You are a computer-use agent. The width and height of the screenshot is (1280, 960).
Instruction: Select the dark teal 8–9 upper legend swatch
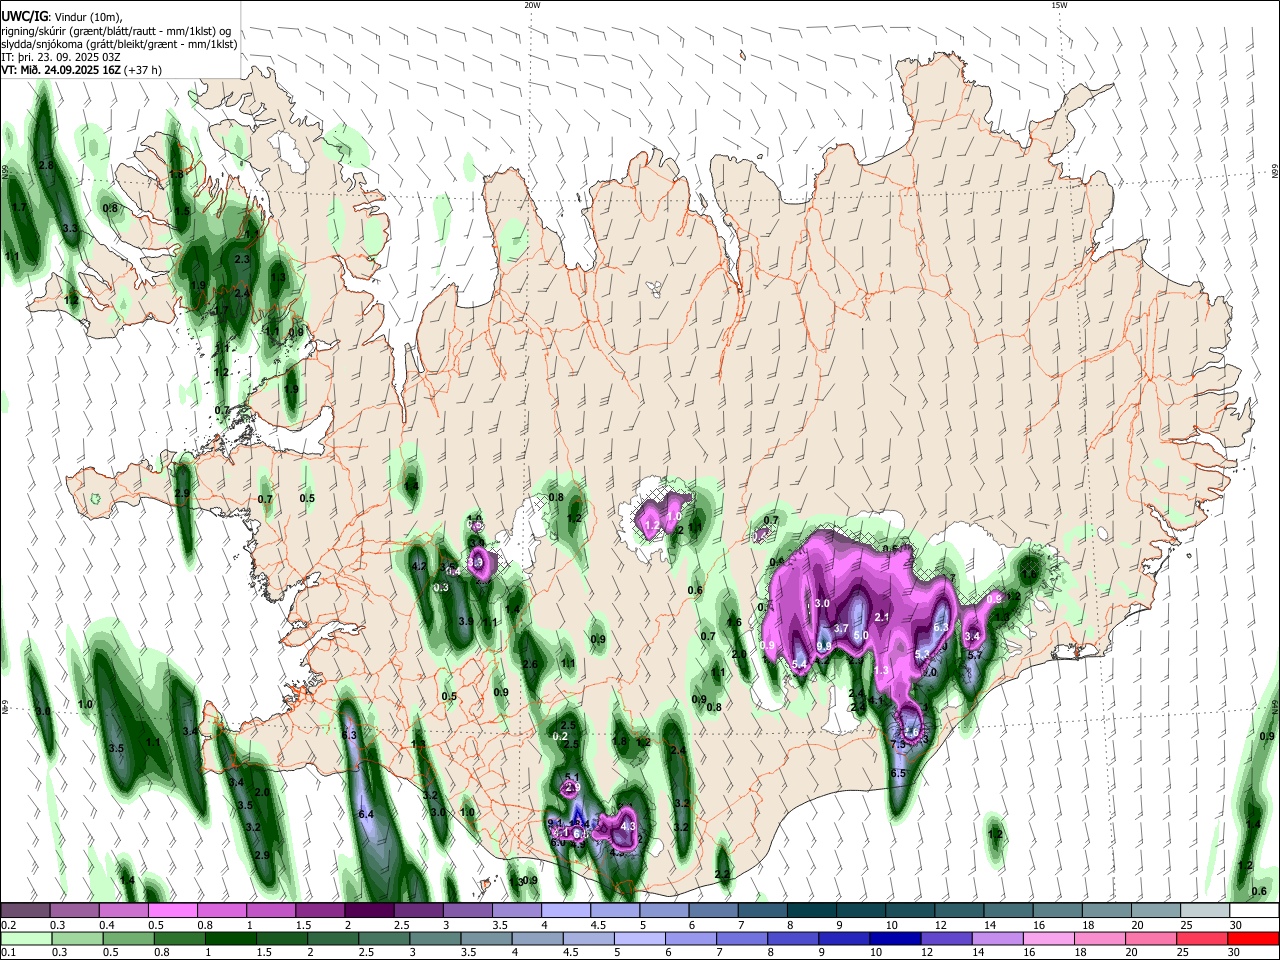(812, 911)
